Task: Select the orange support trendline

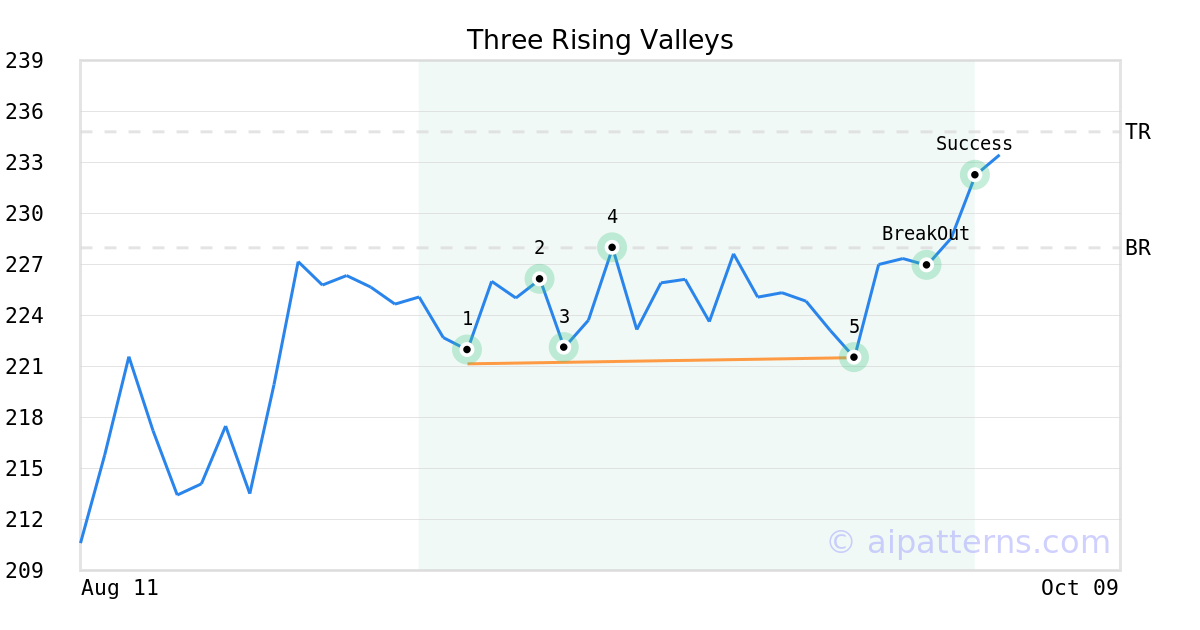Action: pos(660,360)
